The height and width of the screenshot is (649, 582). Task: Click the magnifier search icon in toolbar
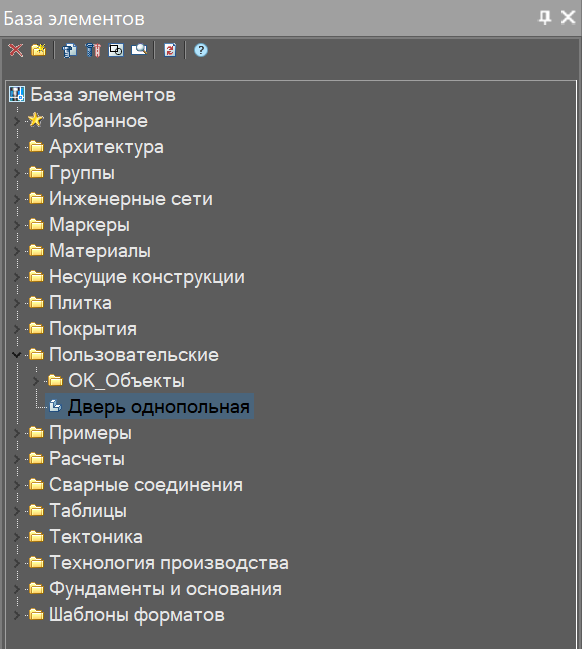139,50
